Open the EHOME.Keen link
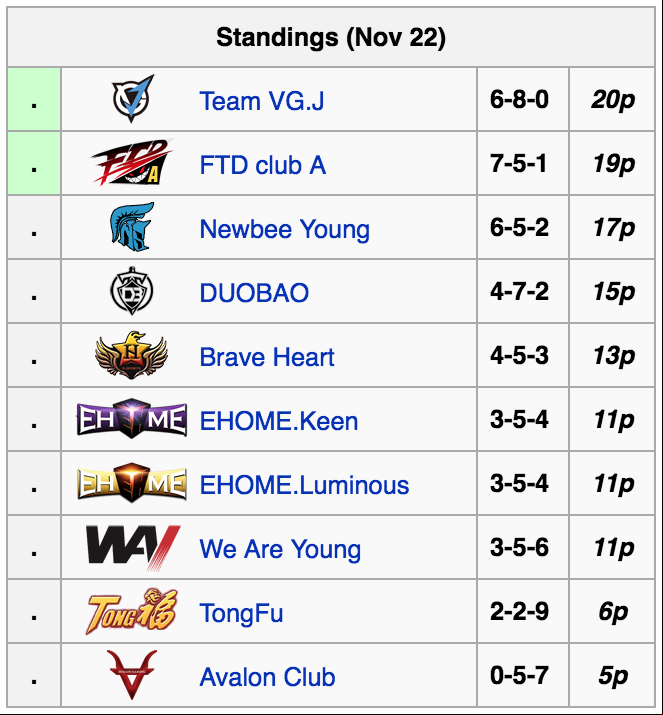This screenshot has height=715, width=663. (x=279, y=420)
